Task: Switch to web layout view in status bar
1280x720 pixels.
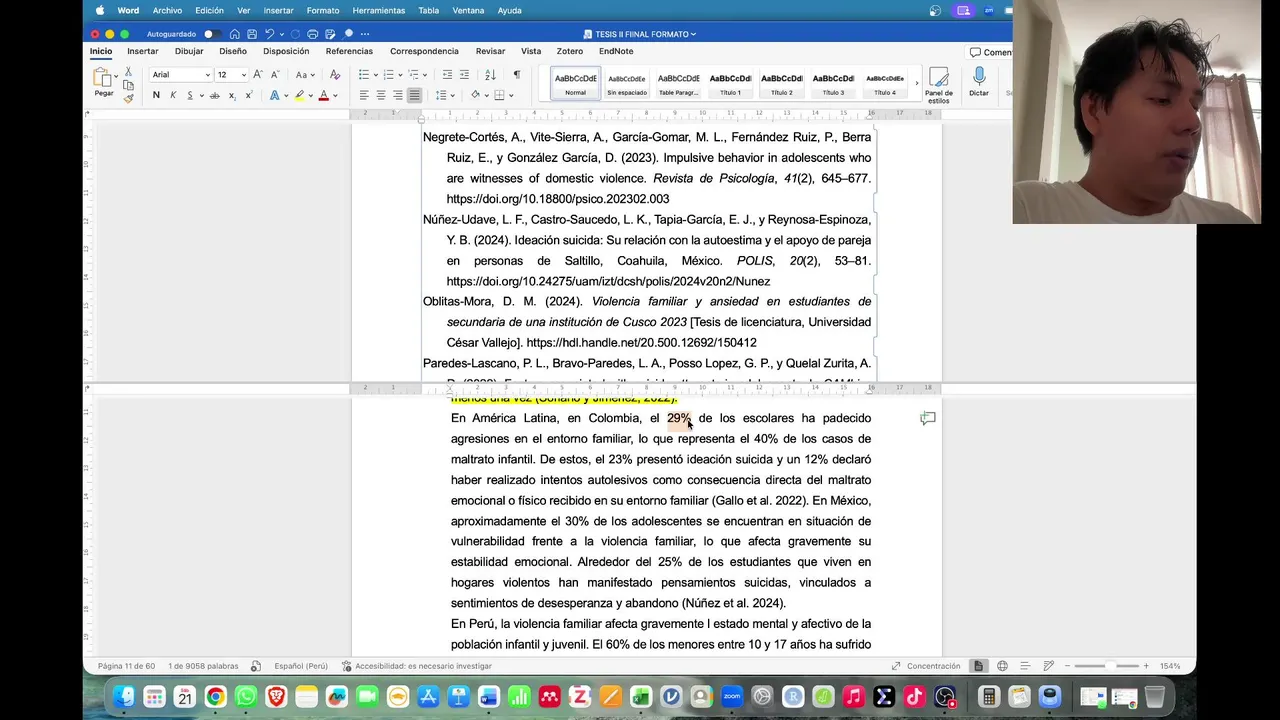Action: (x=1002, y=666)
